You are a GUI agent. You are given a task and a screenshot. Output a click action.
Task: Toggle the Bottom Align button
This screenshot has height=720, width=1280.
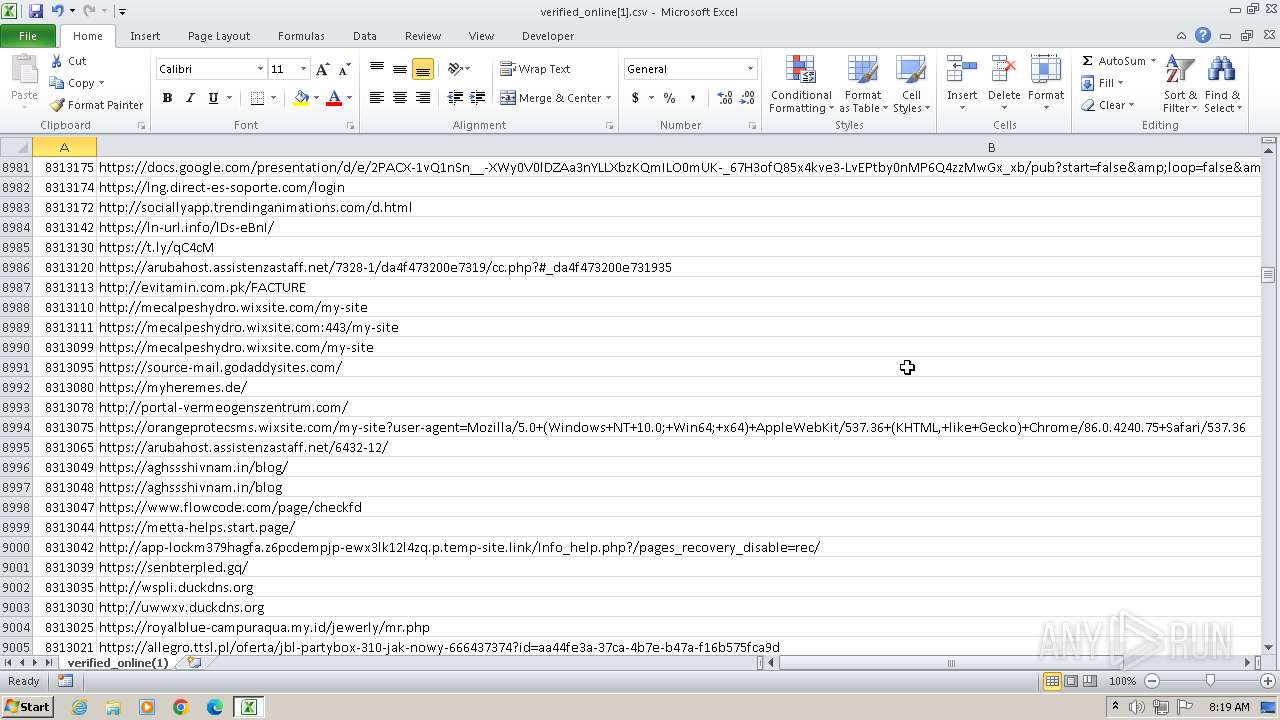[423, 69]
